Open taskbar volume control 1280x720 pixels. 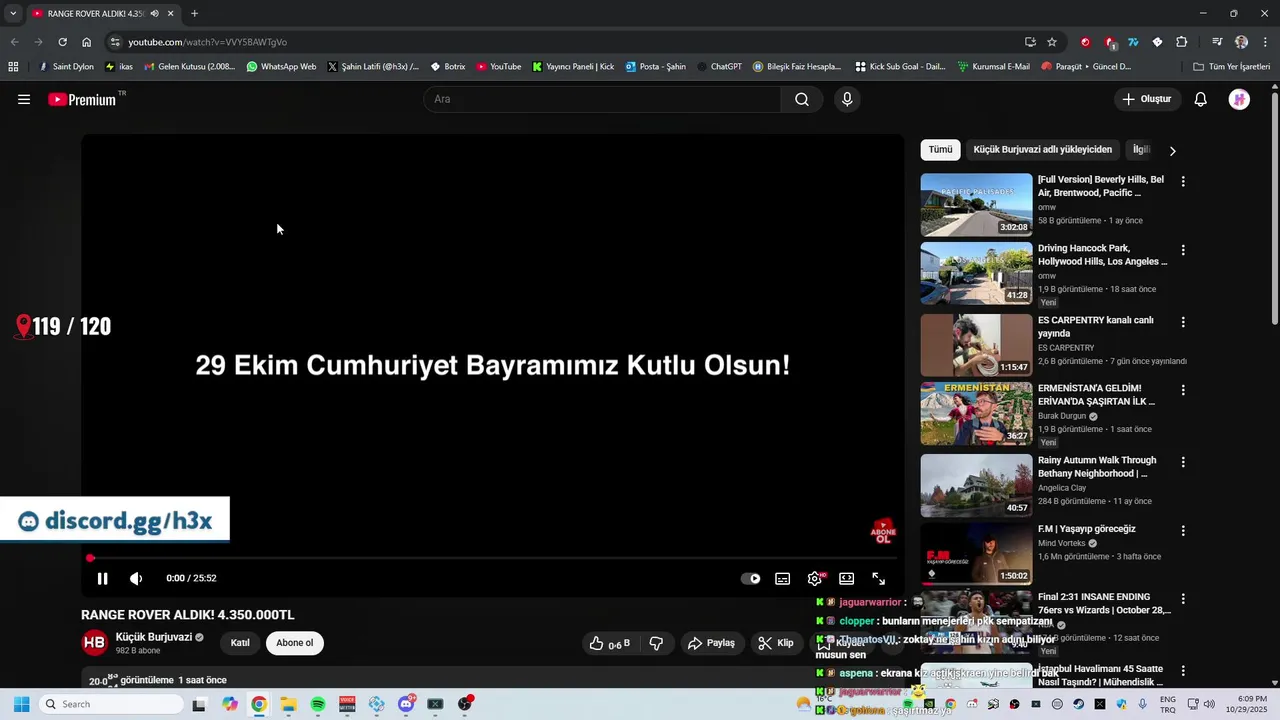1209,704
